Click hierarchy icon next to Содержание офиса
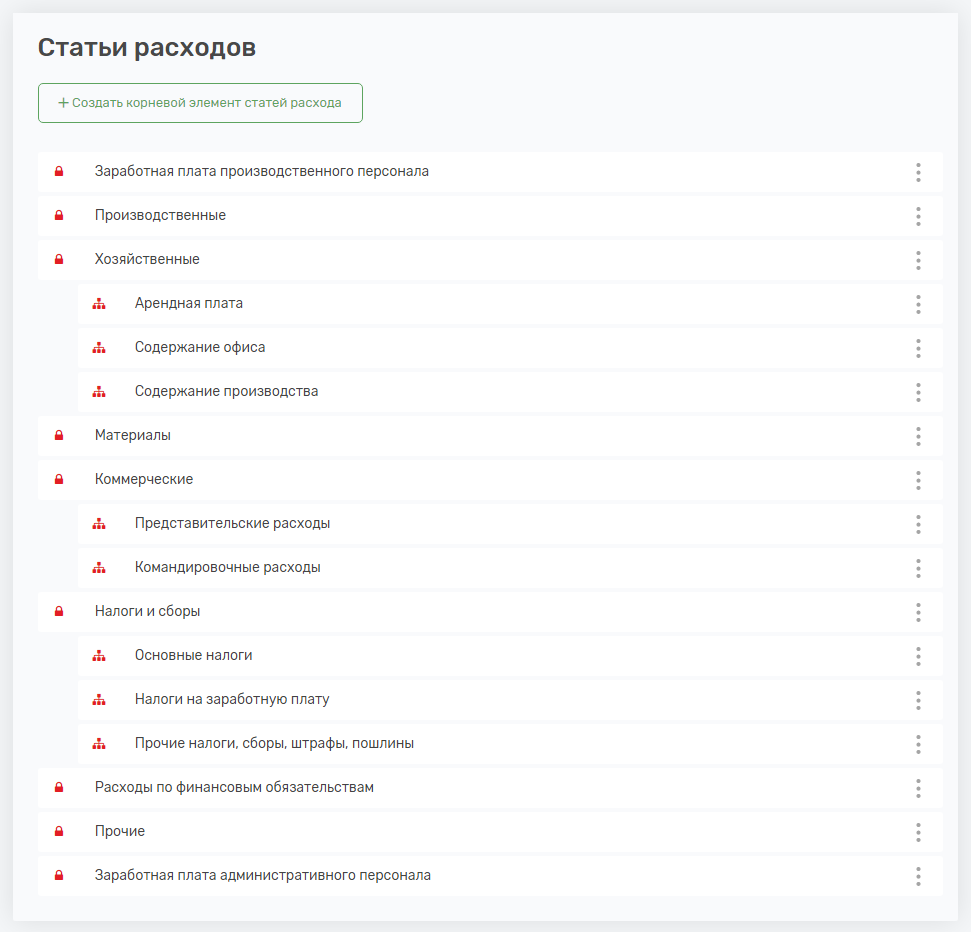 tap(99, 348)
